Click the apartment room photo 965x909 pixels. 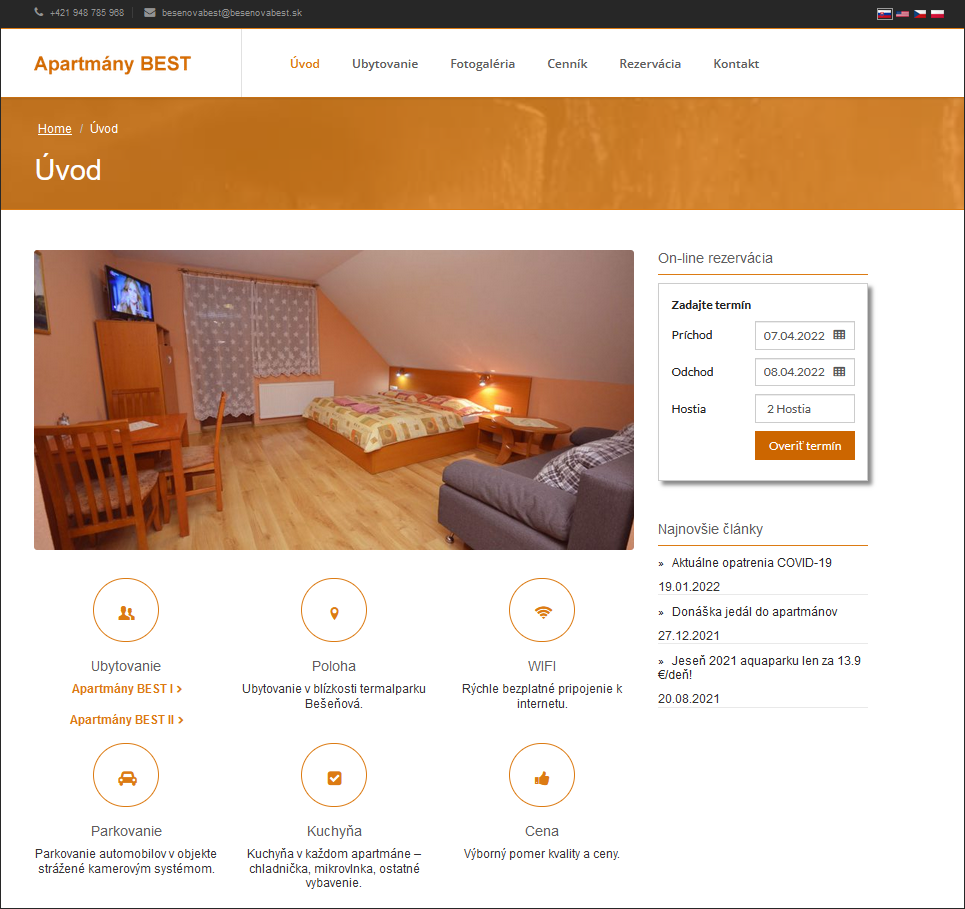(334, 399)
